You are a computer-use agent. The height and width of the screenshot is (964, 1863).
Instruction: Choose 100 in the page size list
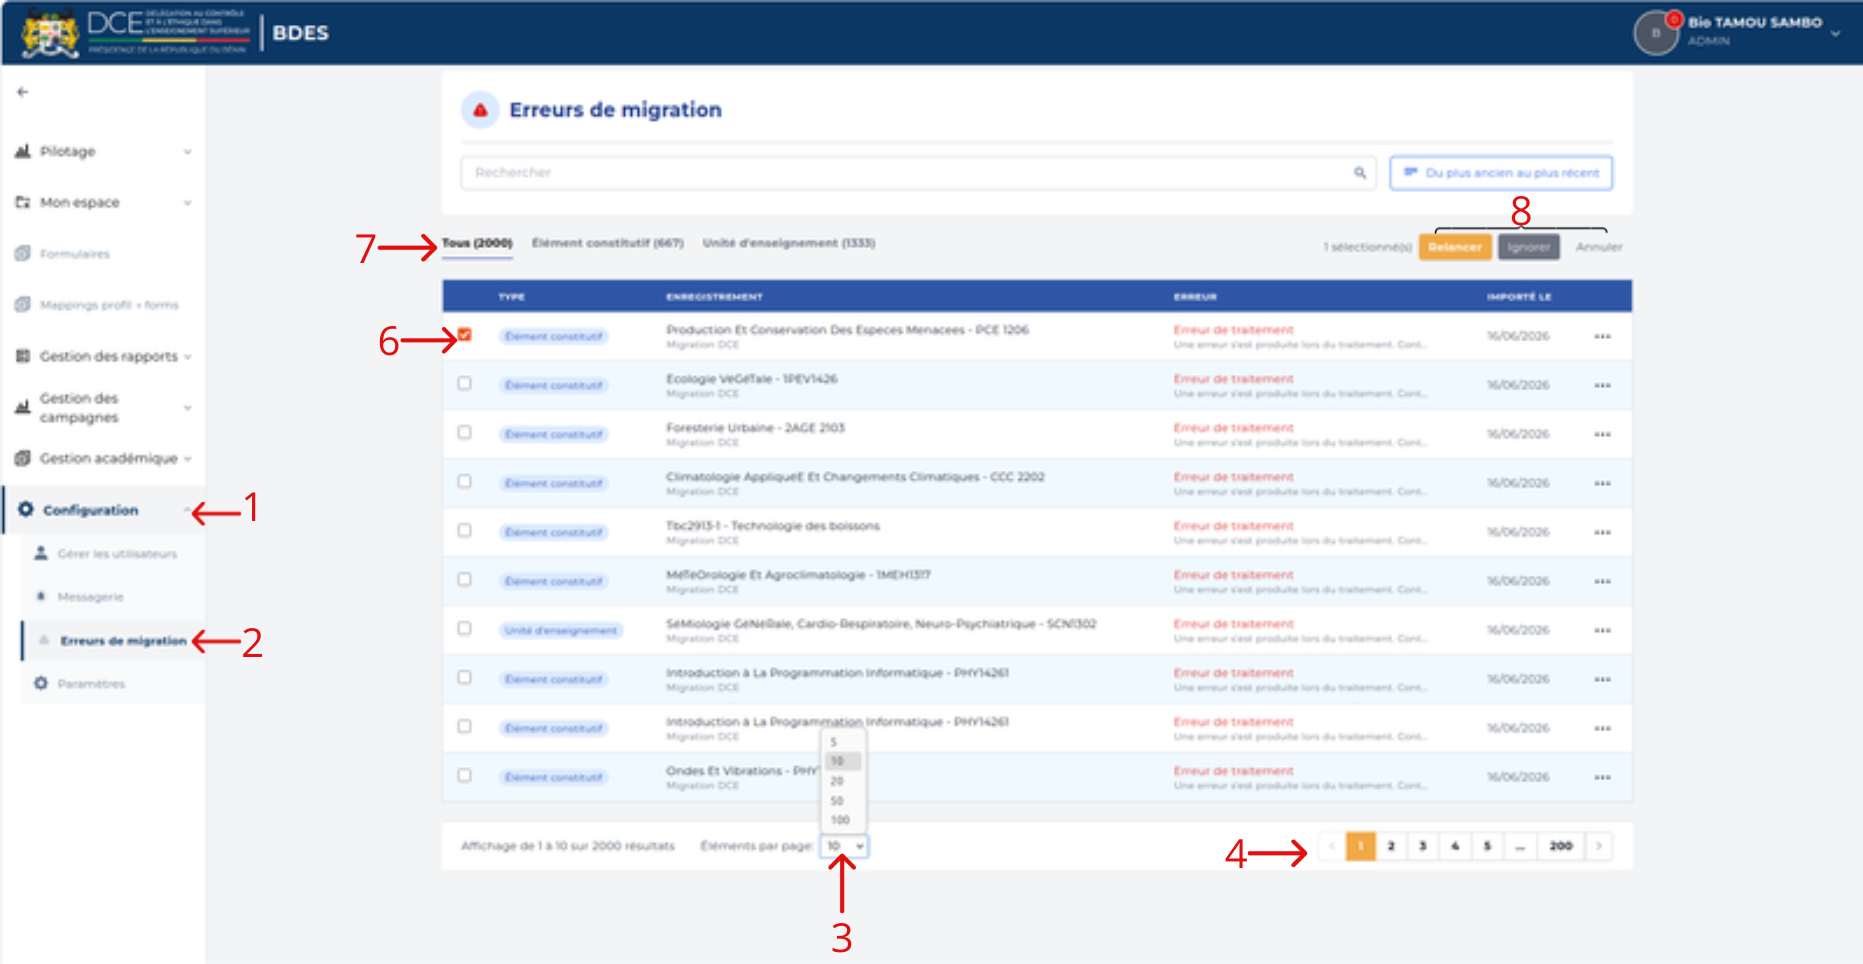840,820
